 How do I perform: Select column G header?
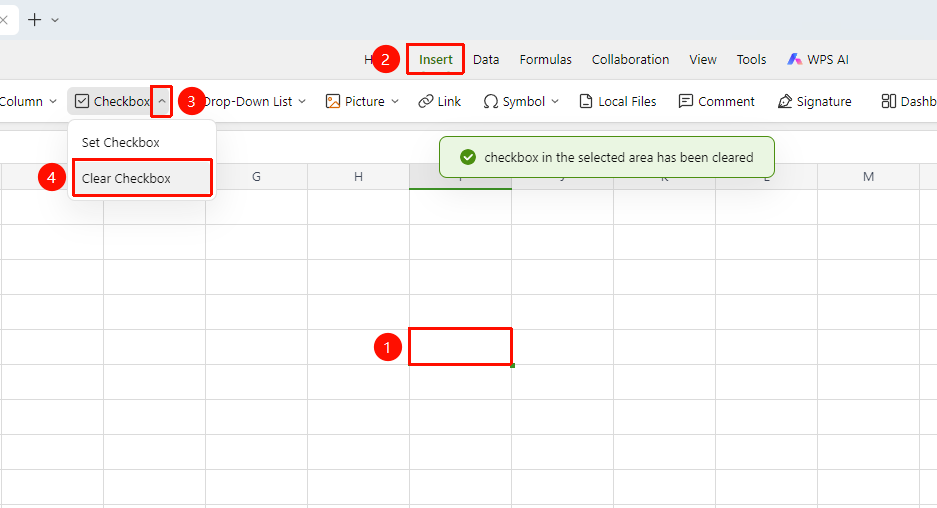(256, 176)
